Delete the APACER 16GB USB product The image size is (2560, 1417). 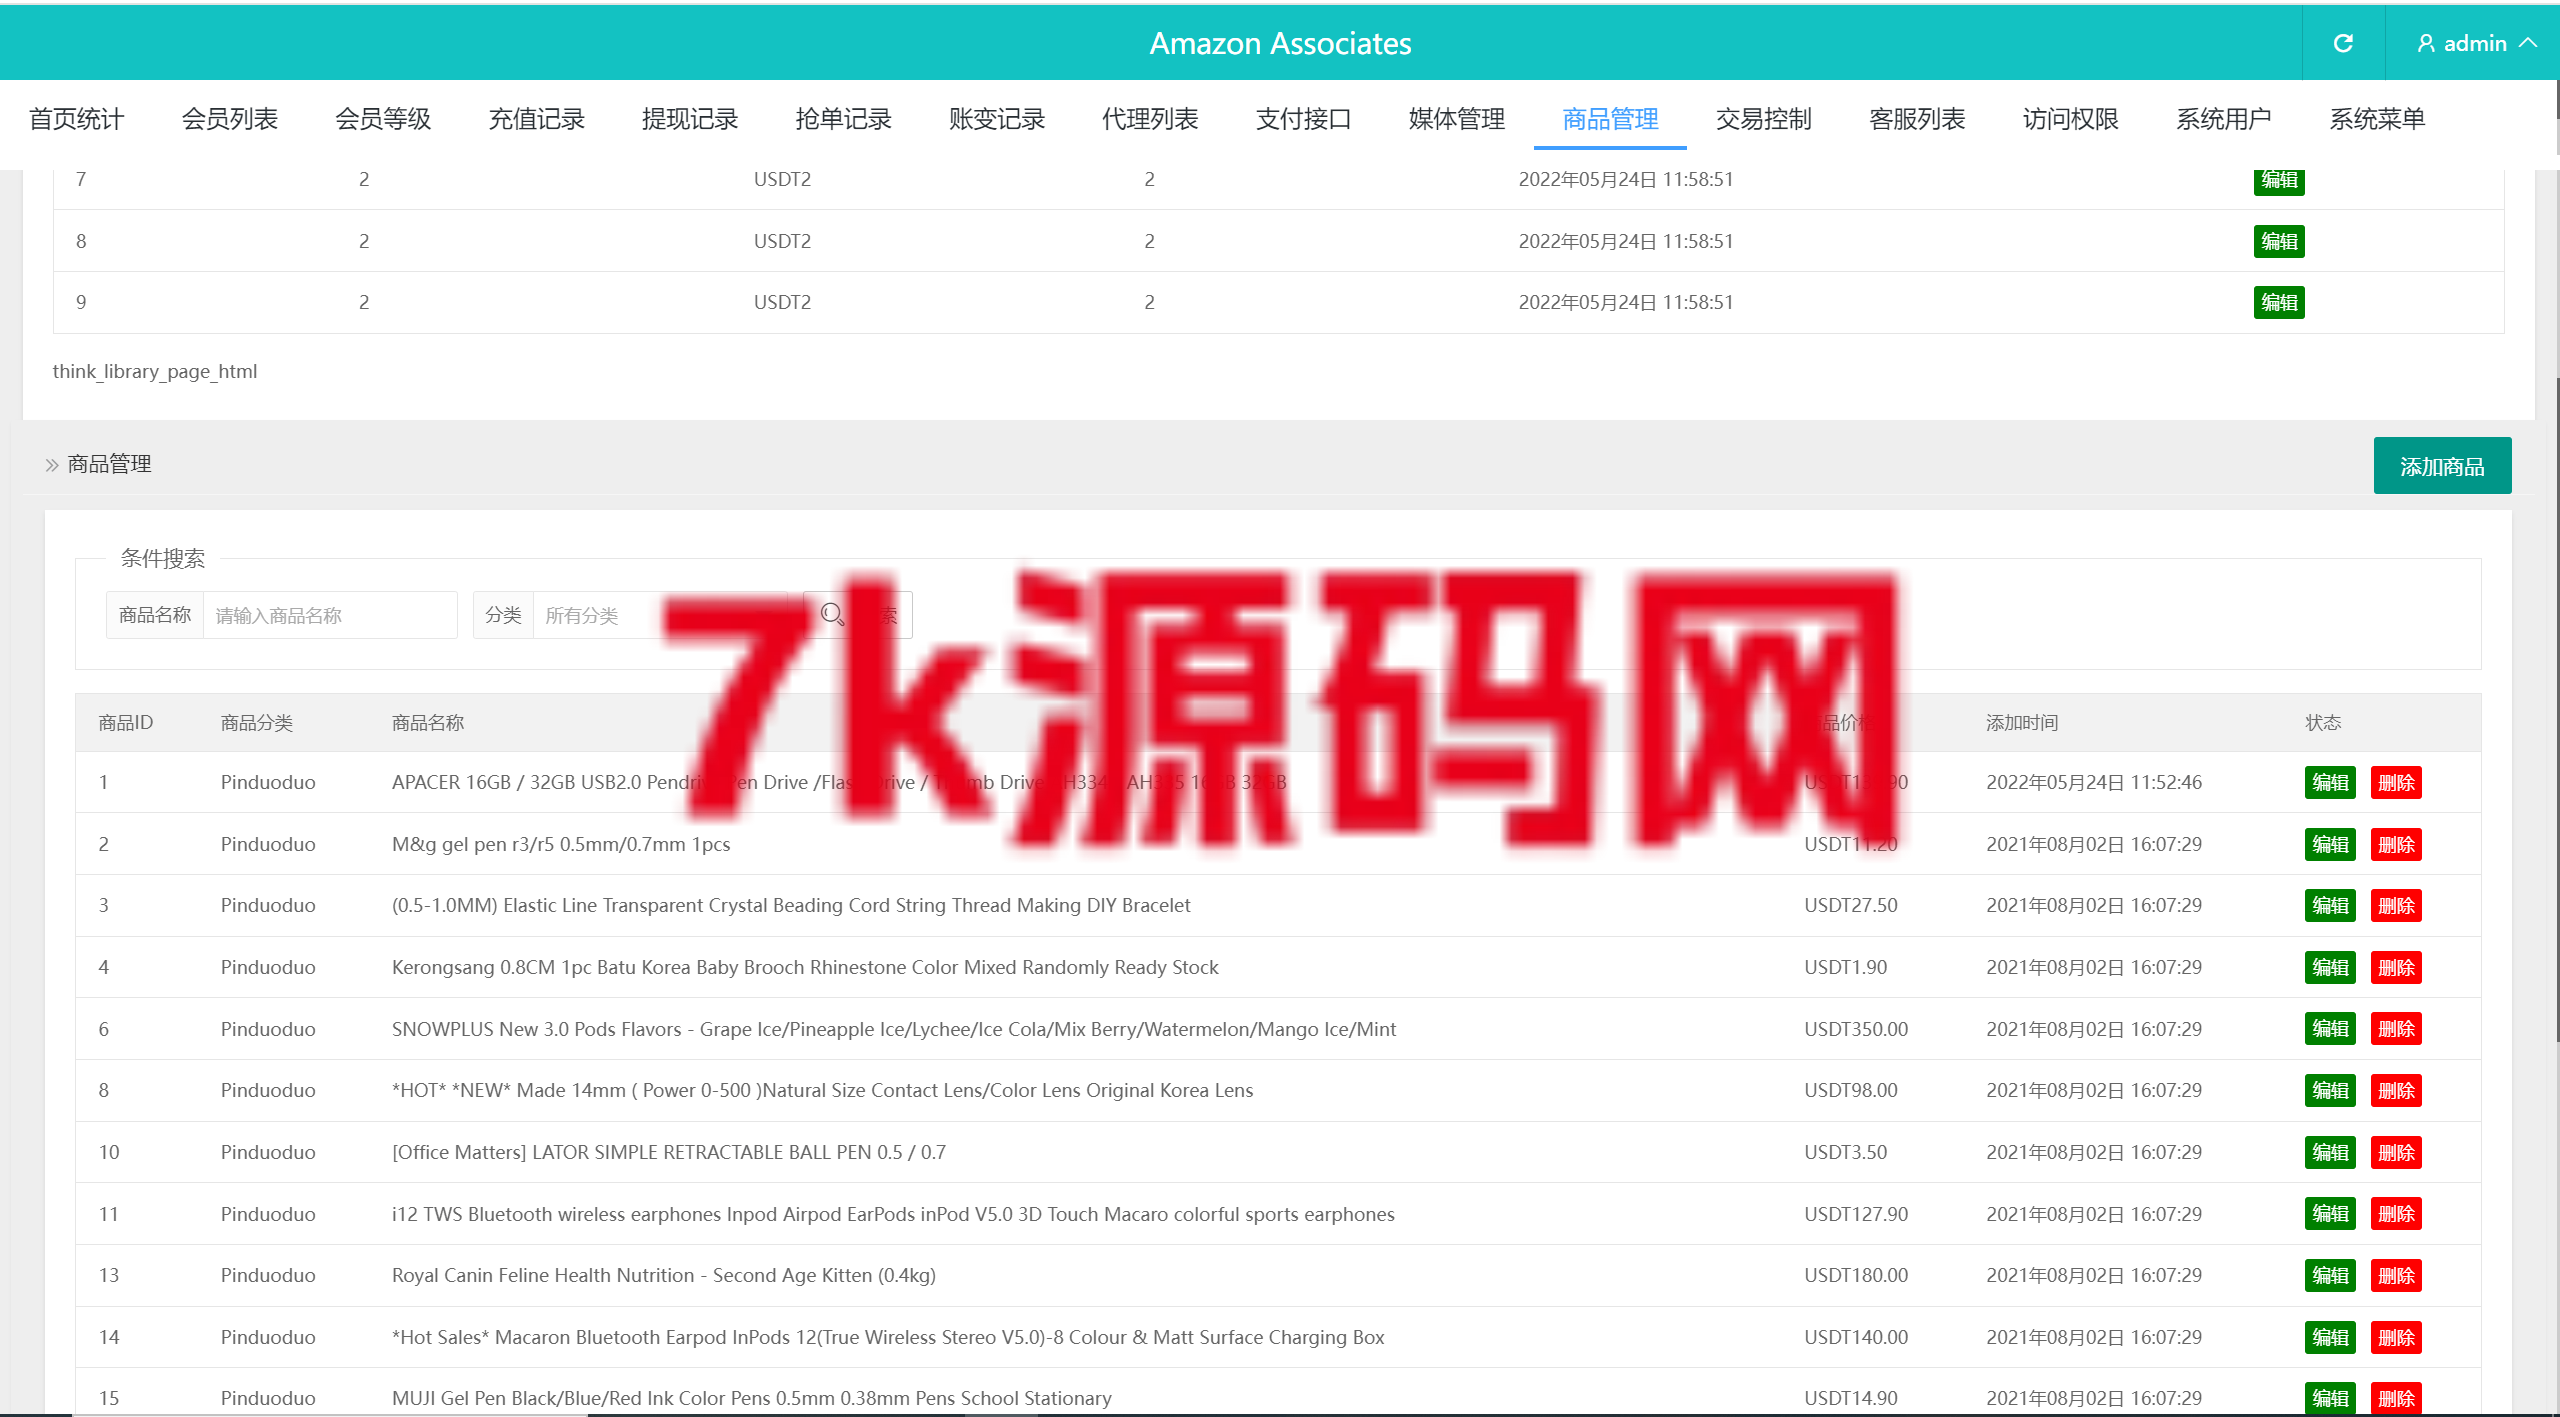[2396, 783]
